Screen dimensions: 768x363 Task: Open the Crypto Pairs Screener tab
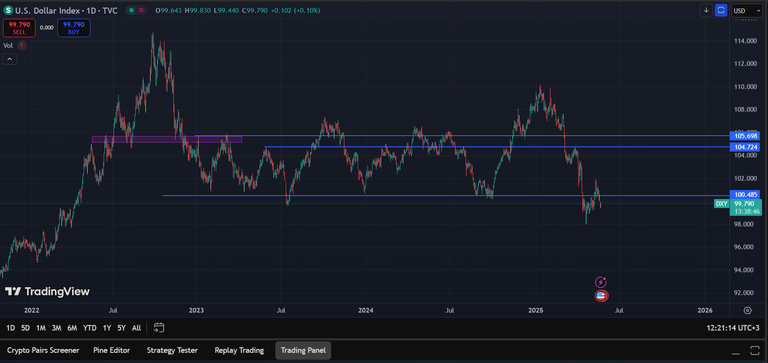(x=43, y=351)
